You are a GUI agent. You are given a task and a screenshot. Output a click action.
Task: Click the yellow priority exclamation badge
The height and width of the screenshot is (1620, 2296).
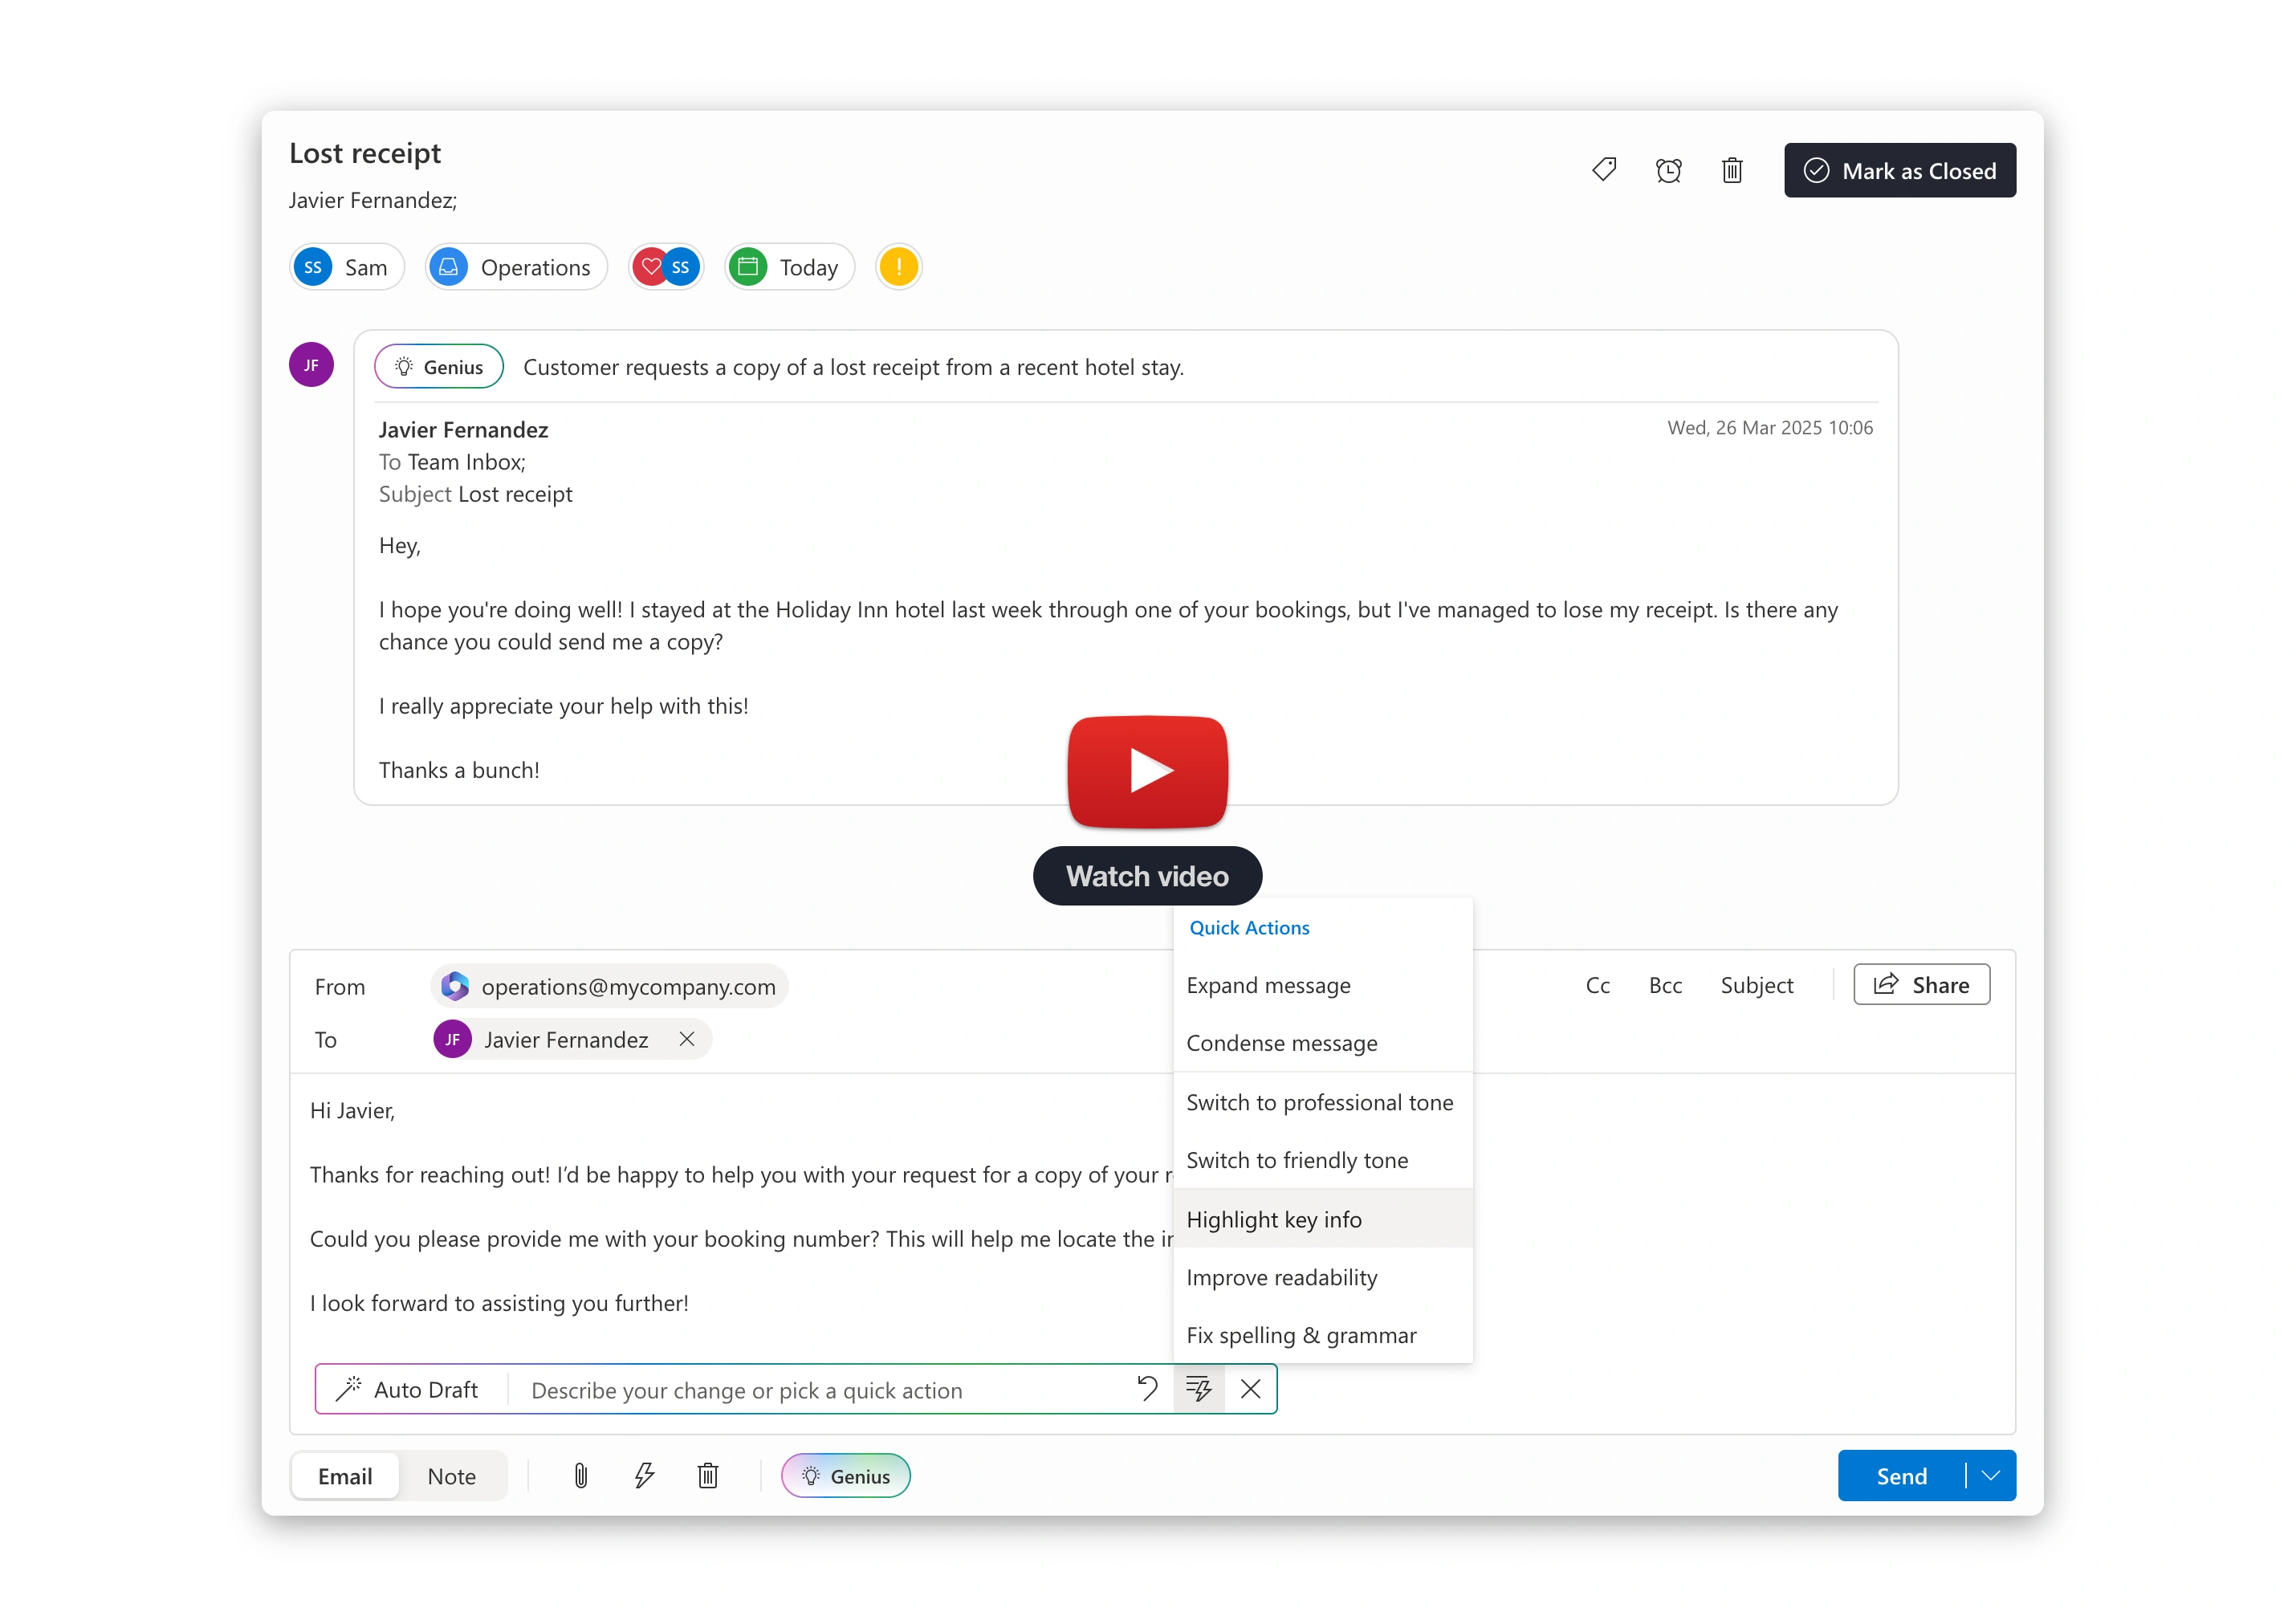point(898,267)
